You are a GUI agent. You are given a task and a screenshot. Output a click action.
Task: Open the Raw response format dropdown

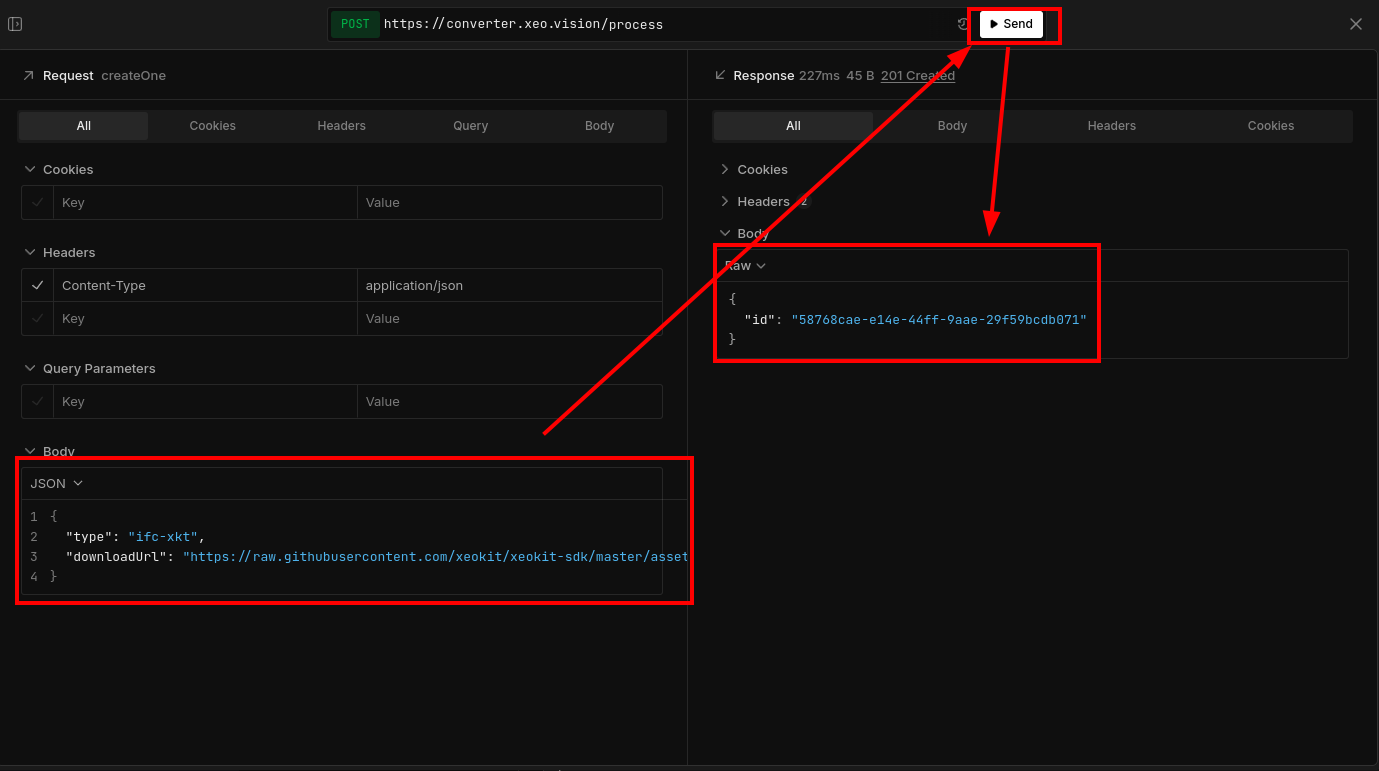click(x=745, y=266)
